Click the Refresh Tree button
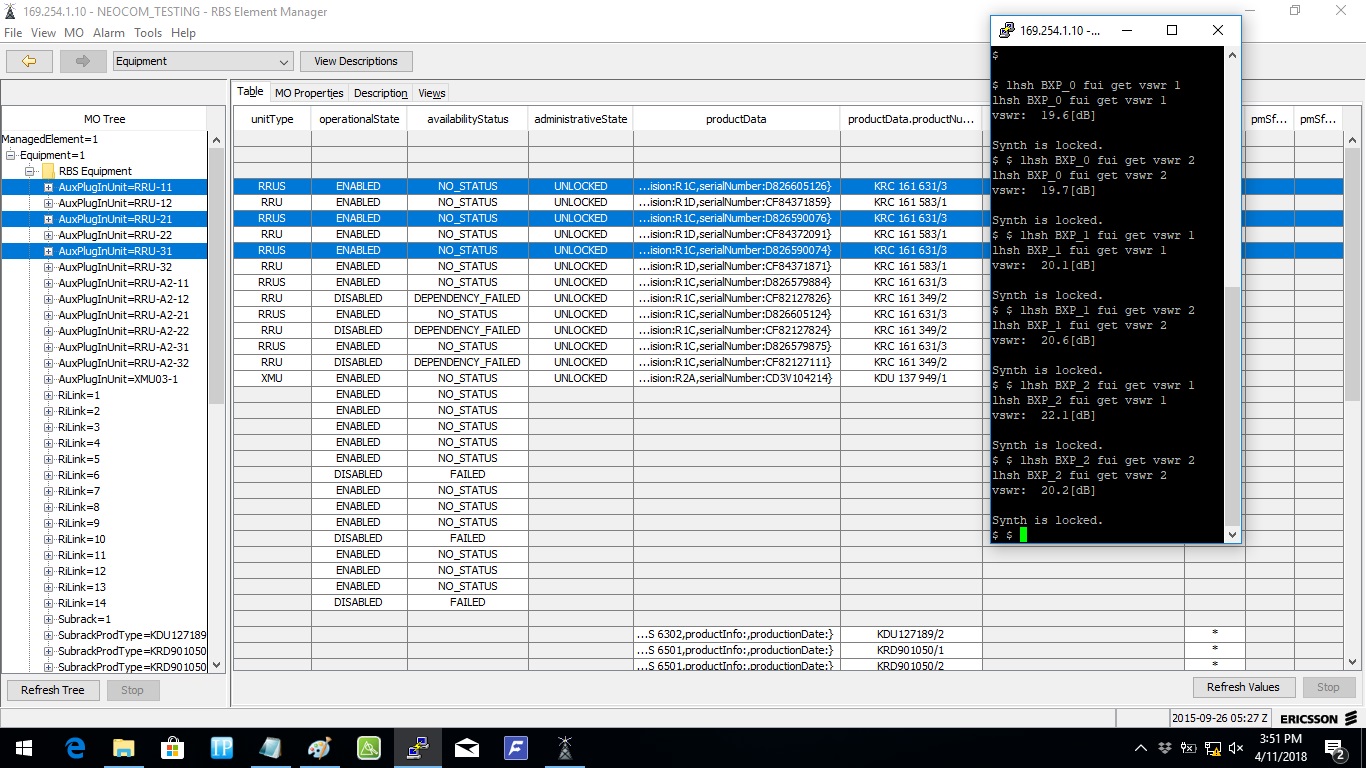 tap(53, 690)
